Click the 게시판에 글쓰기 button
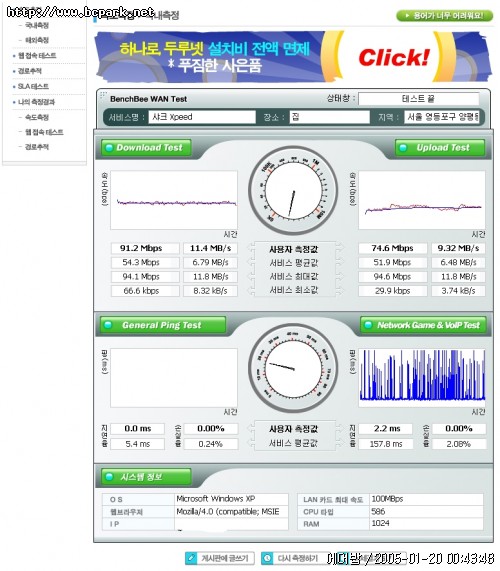Image resolution: width=500 pixels, height=571 pixels. click(220, 558)
